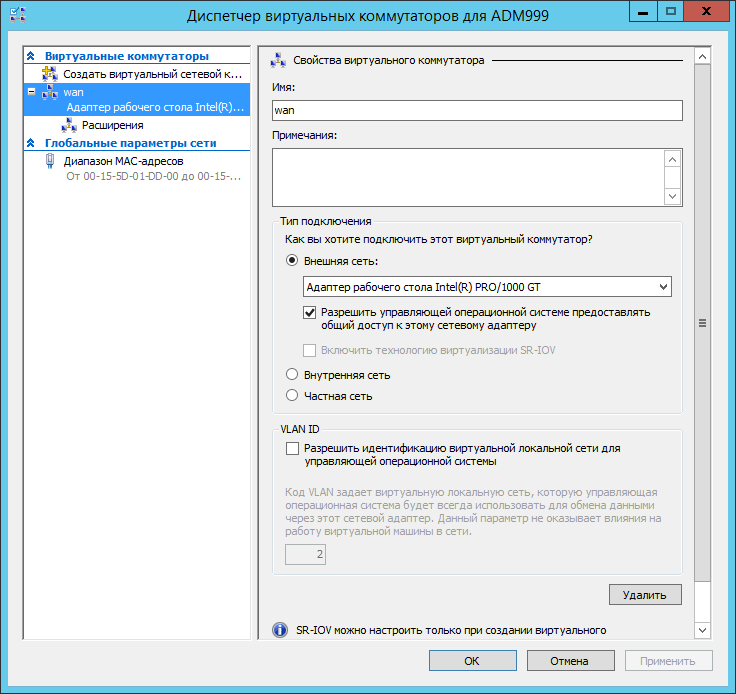736x694 pixels.
Task: Click the app icon in the title bar
Action: click(x=18, y=15)
